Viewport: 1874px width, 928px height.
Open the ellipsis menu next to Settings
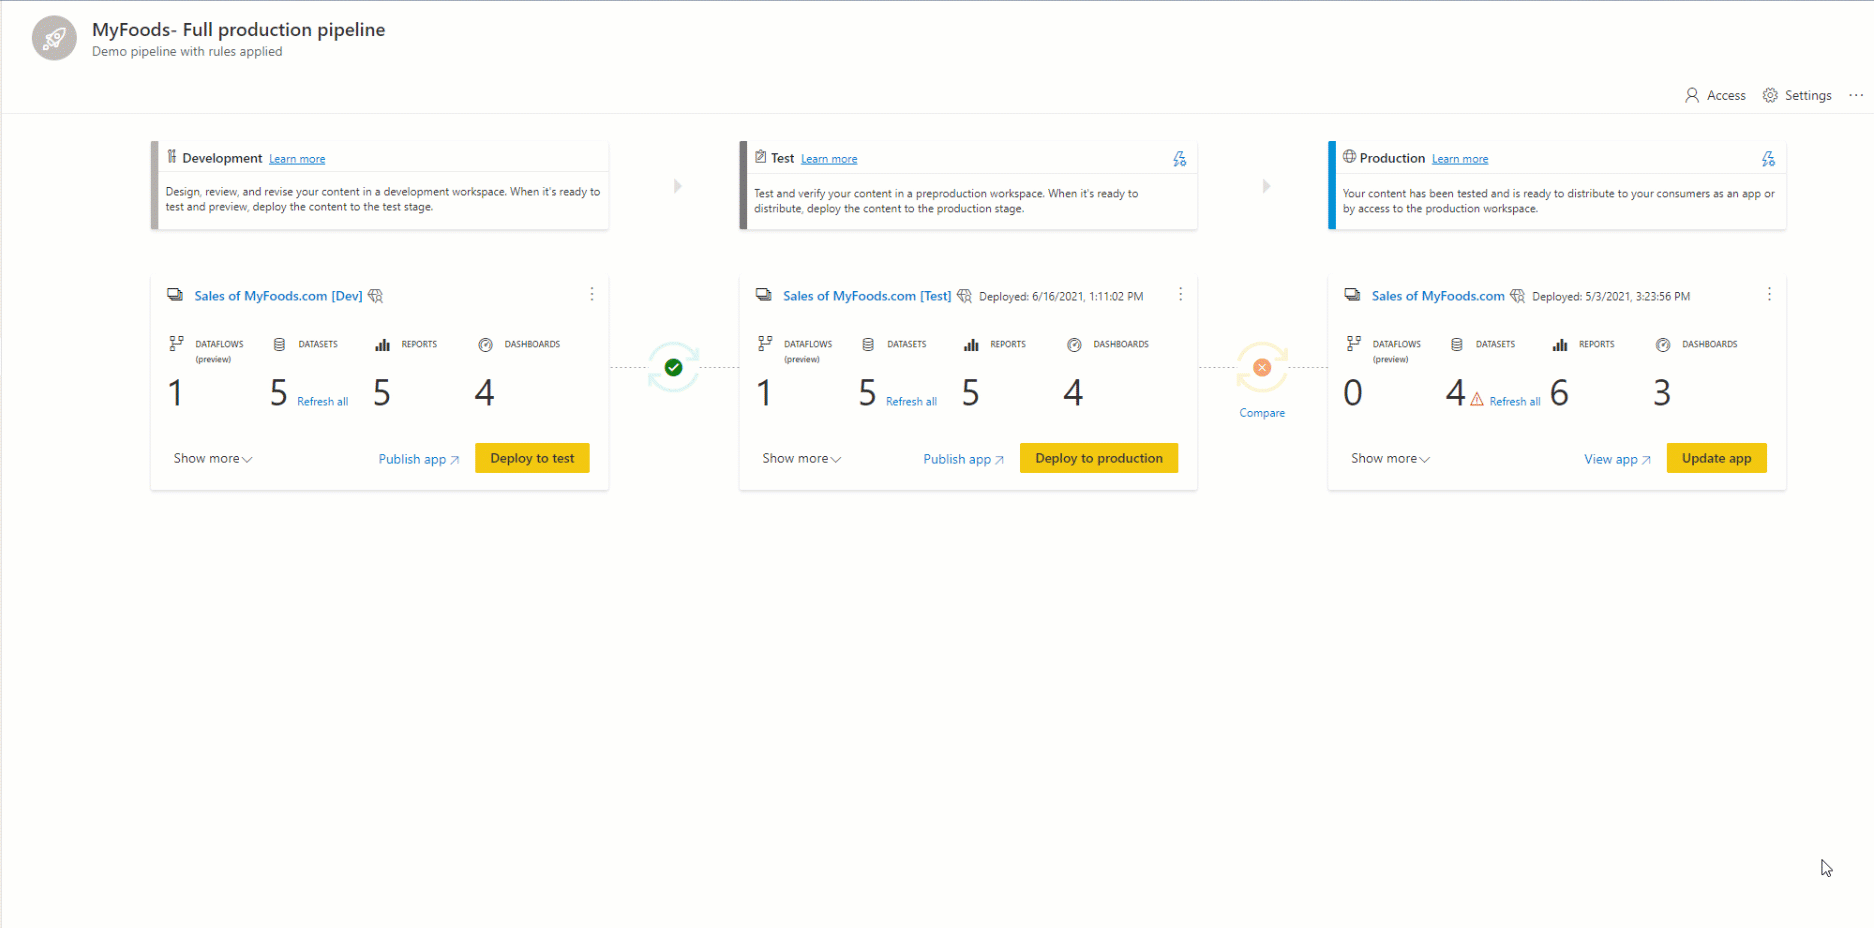(1857, 95)
